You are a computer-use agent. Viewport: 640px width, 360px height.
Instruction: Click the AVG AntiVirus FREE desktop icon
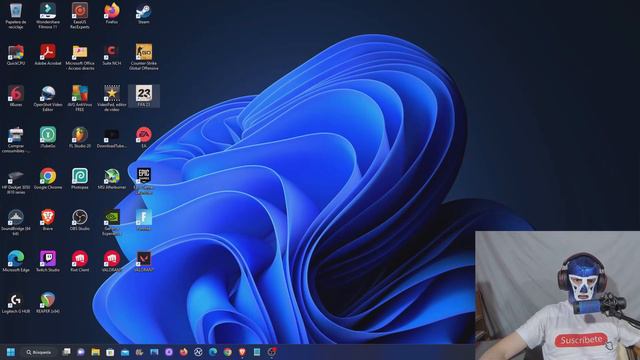pos(80,98)
